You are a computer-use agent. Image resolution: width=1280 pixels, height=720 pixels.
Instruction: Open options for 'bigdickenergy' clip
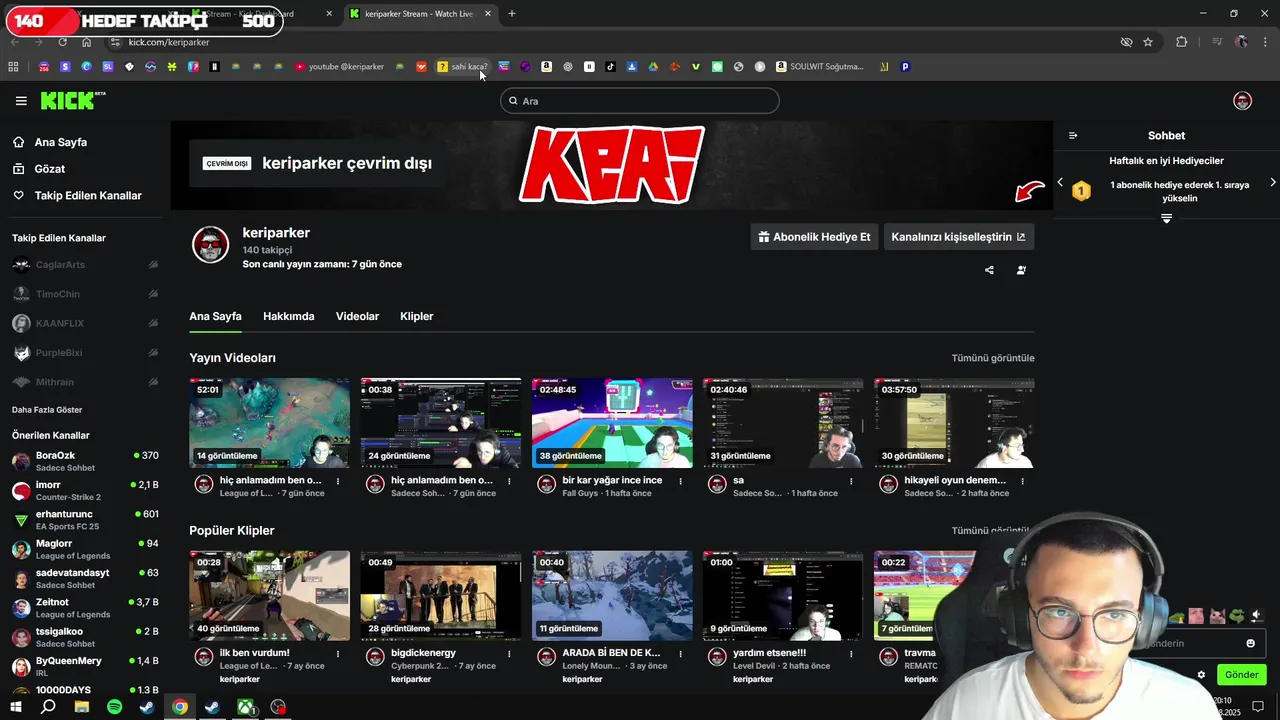point(509,654)
